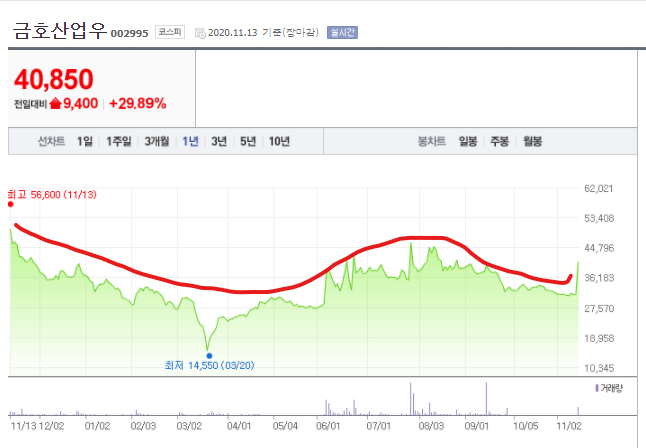646x448 pixels.
Task: Click the 03/02 x-axis date label
Action: (x=189, y=426)
